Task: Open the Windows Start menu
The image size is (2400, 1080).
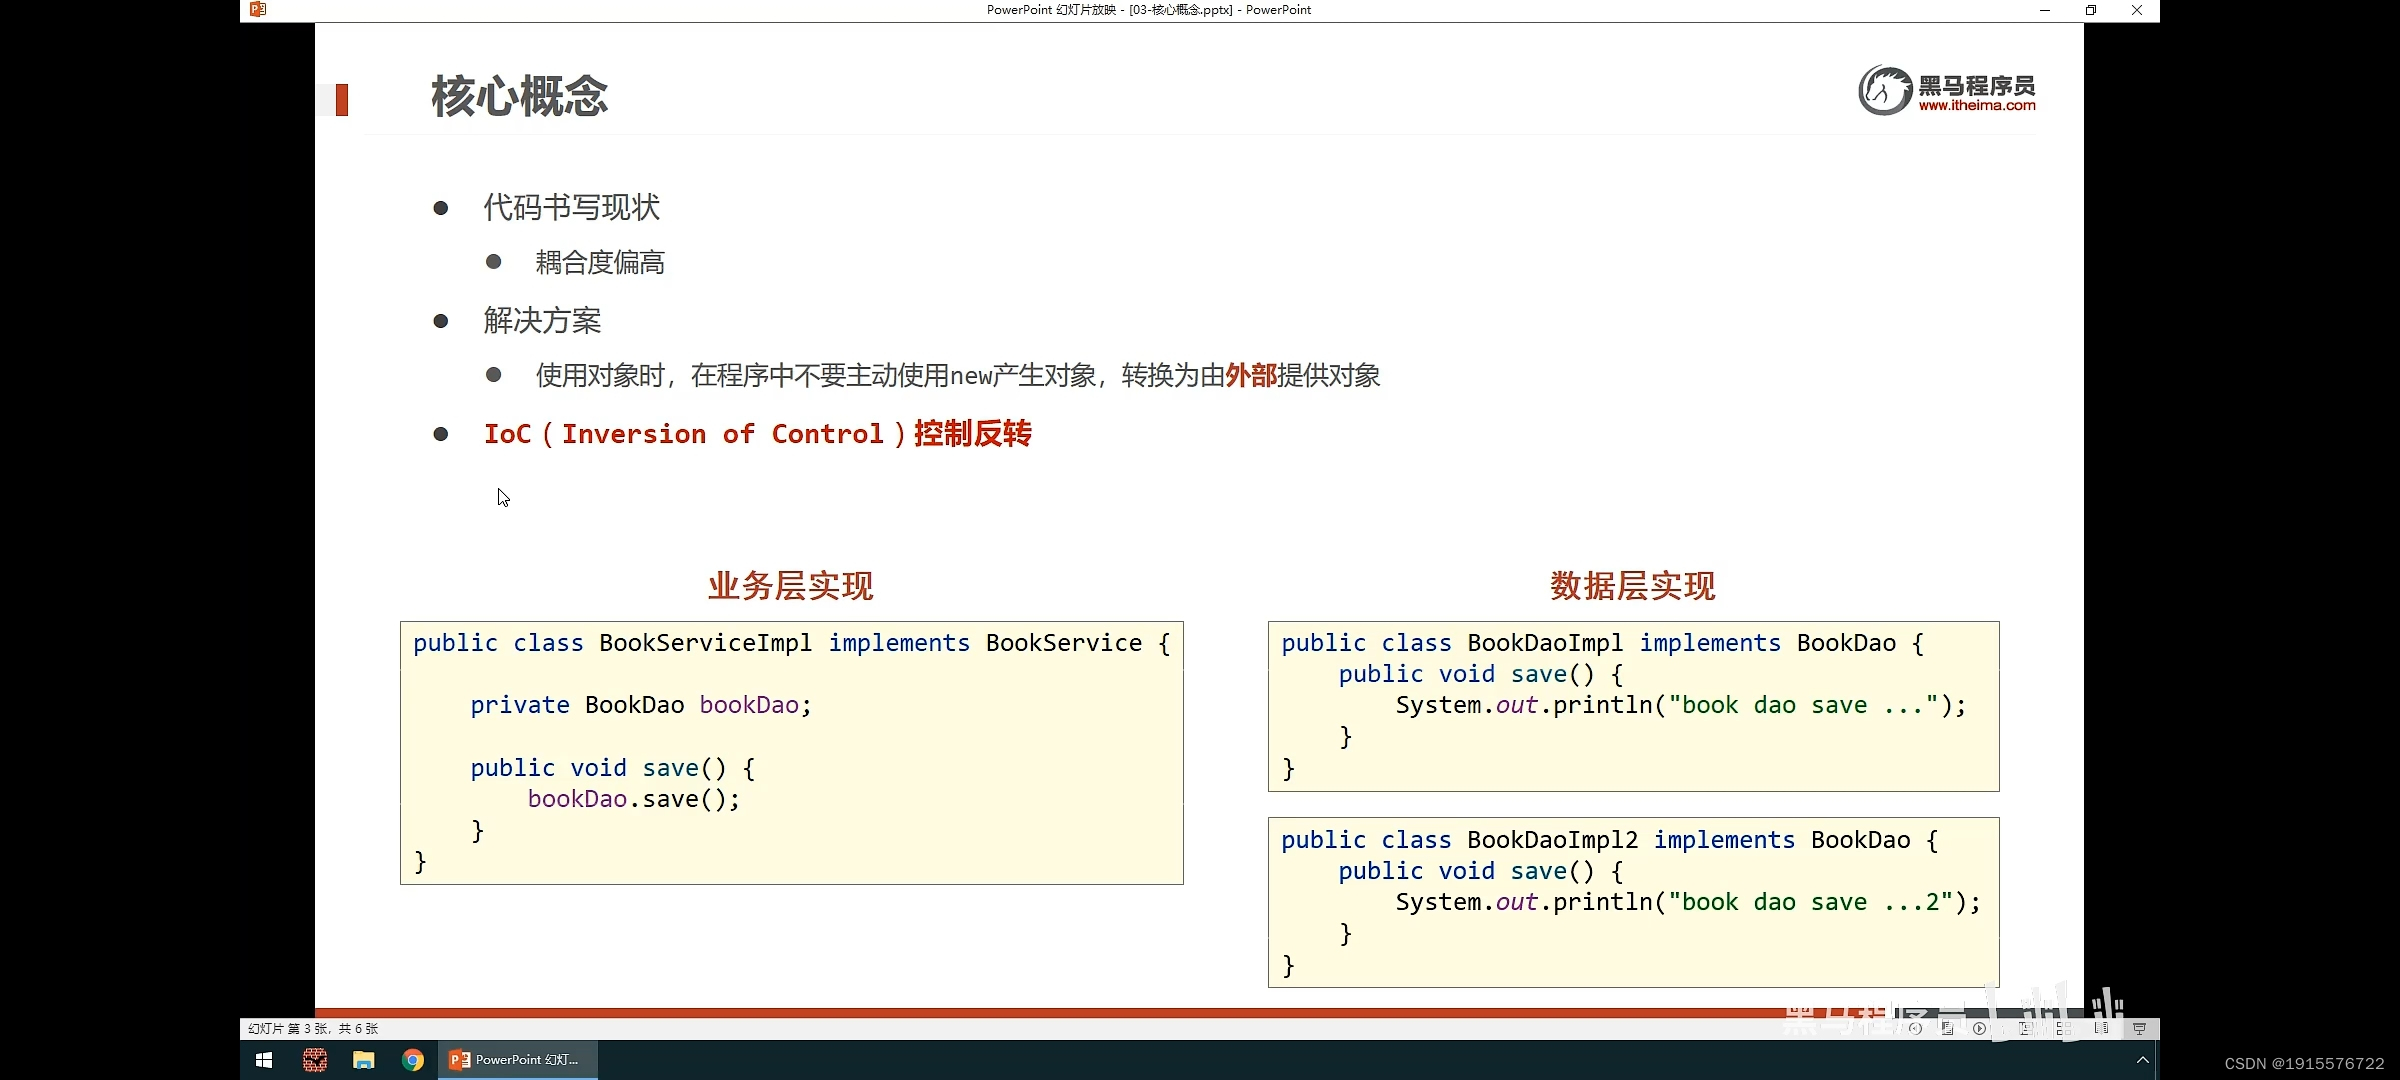Action: point(264,1060)
